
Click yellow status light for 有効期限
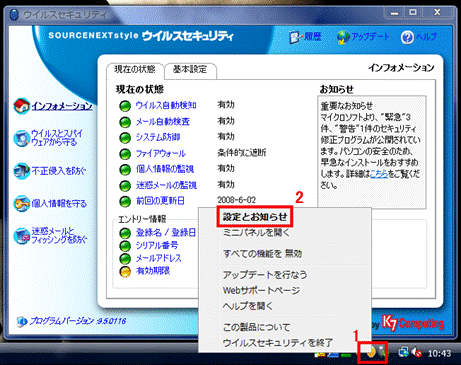[x=125, y=272]
